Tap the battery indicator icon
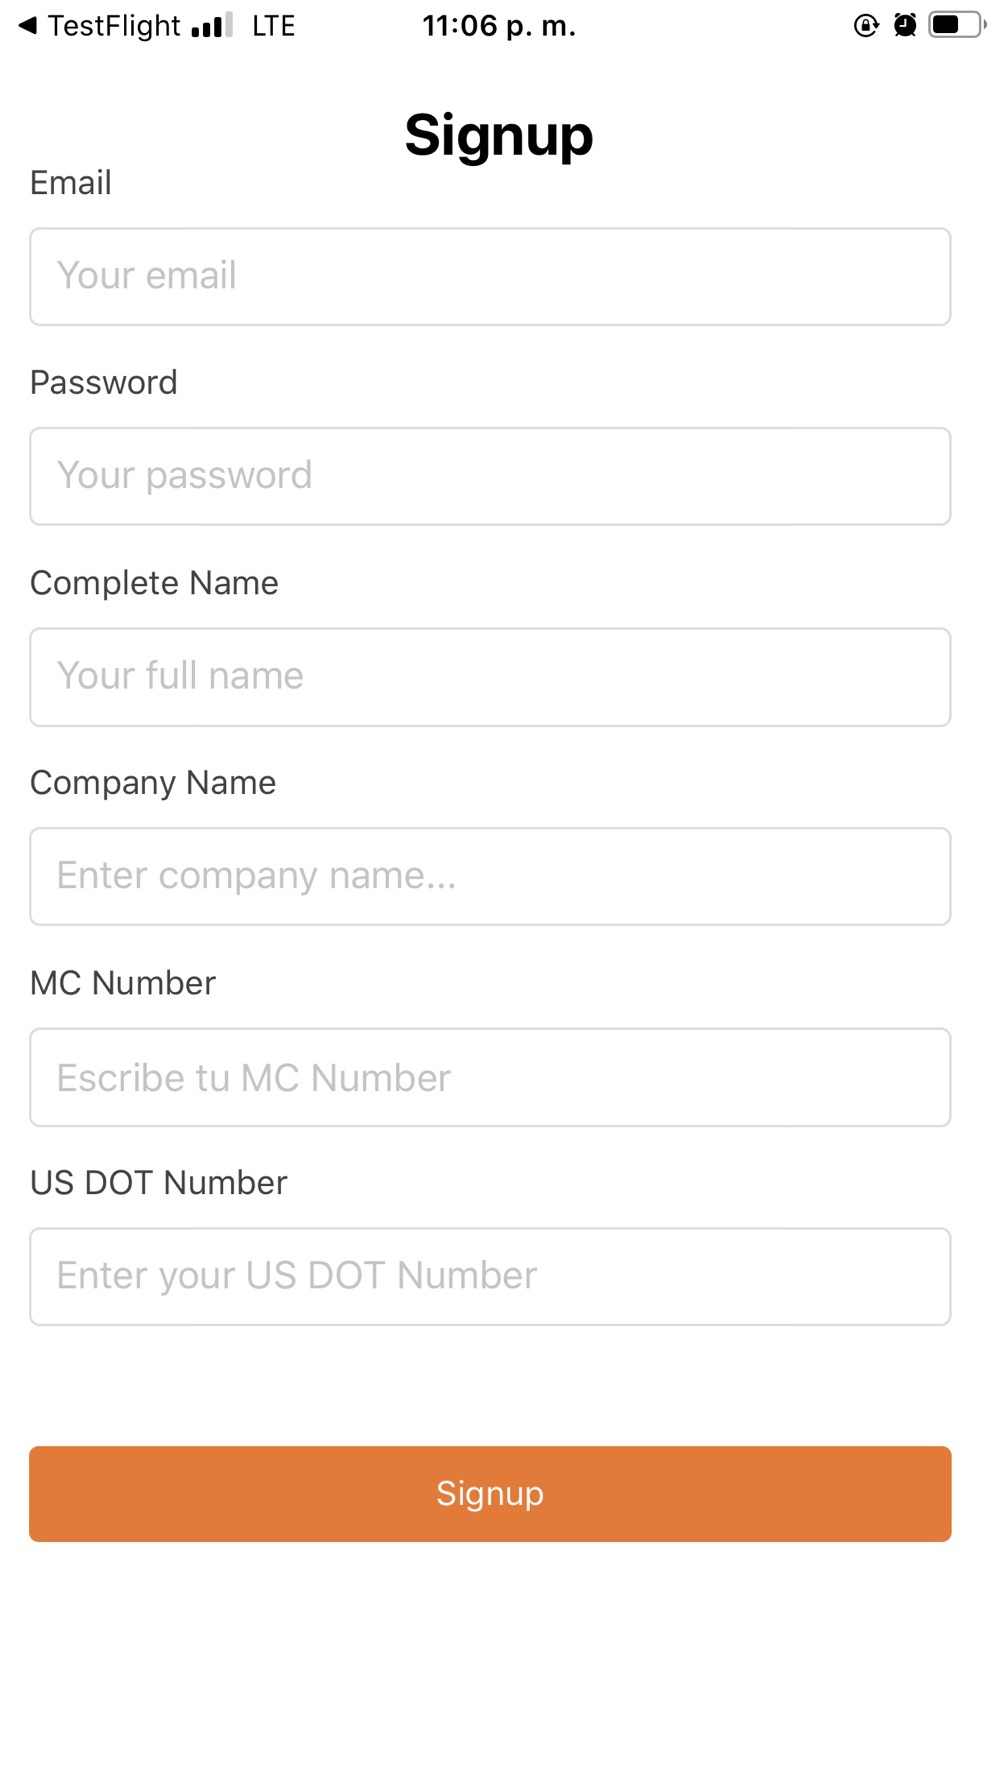 click(x=956, y=25)
